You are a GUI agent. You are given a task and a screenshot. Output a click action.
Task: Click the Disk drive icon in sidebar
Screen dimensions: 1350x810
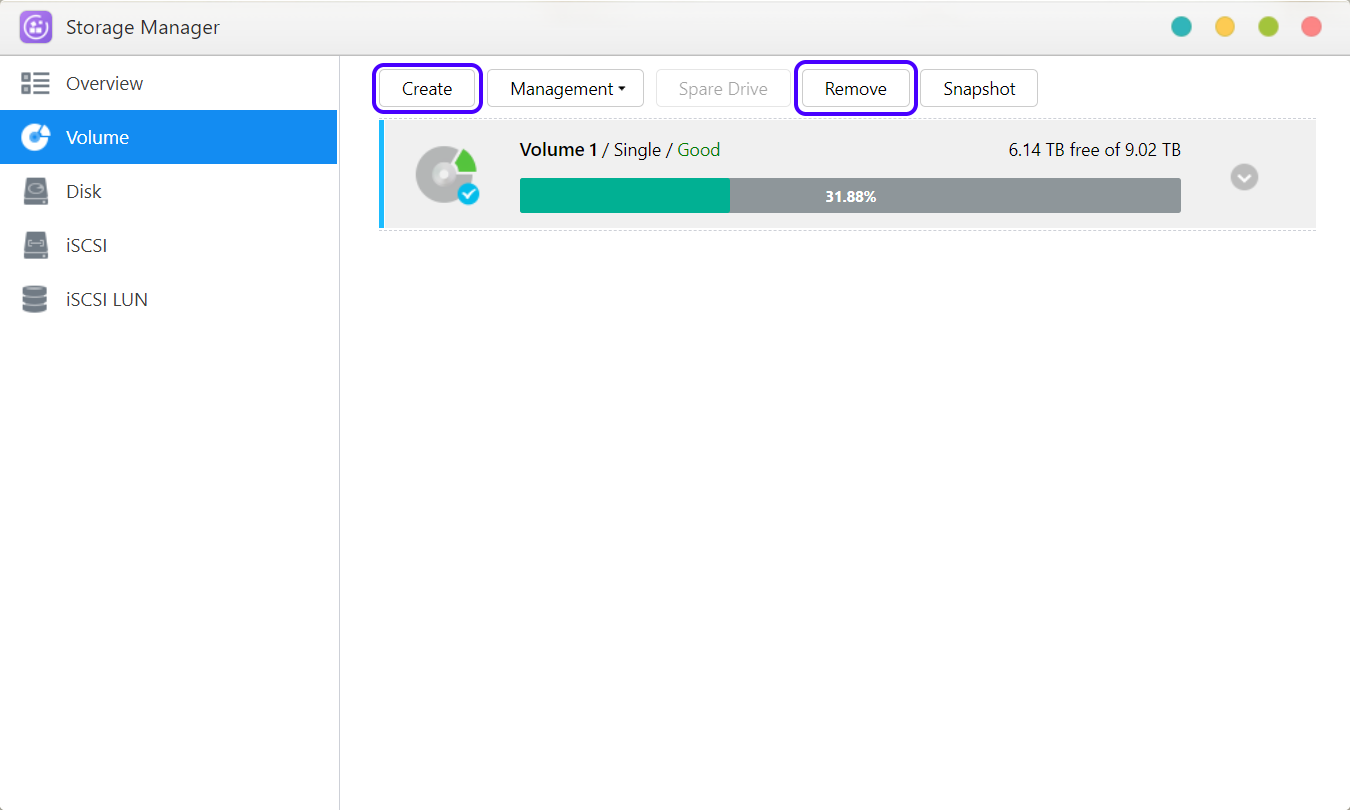point(36,191)
